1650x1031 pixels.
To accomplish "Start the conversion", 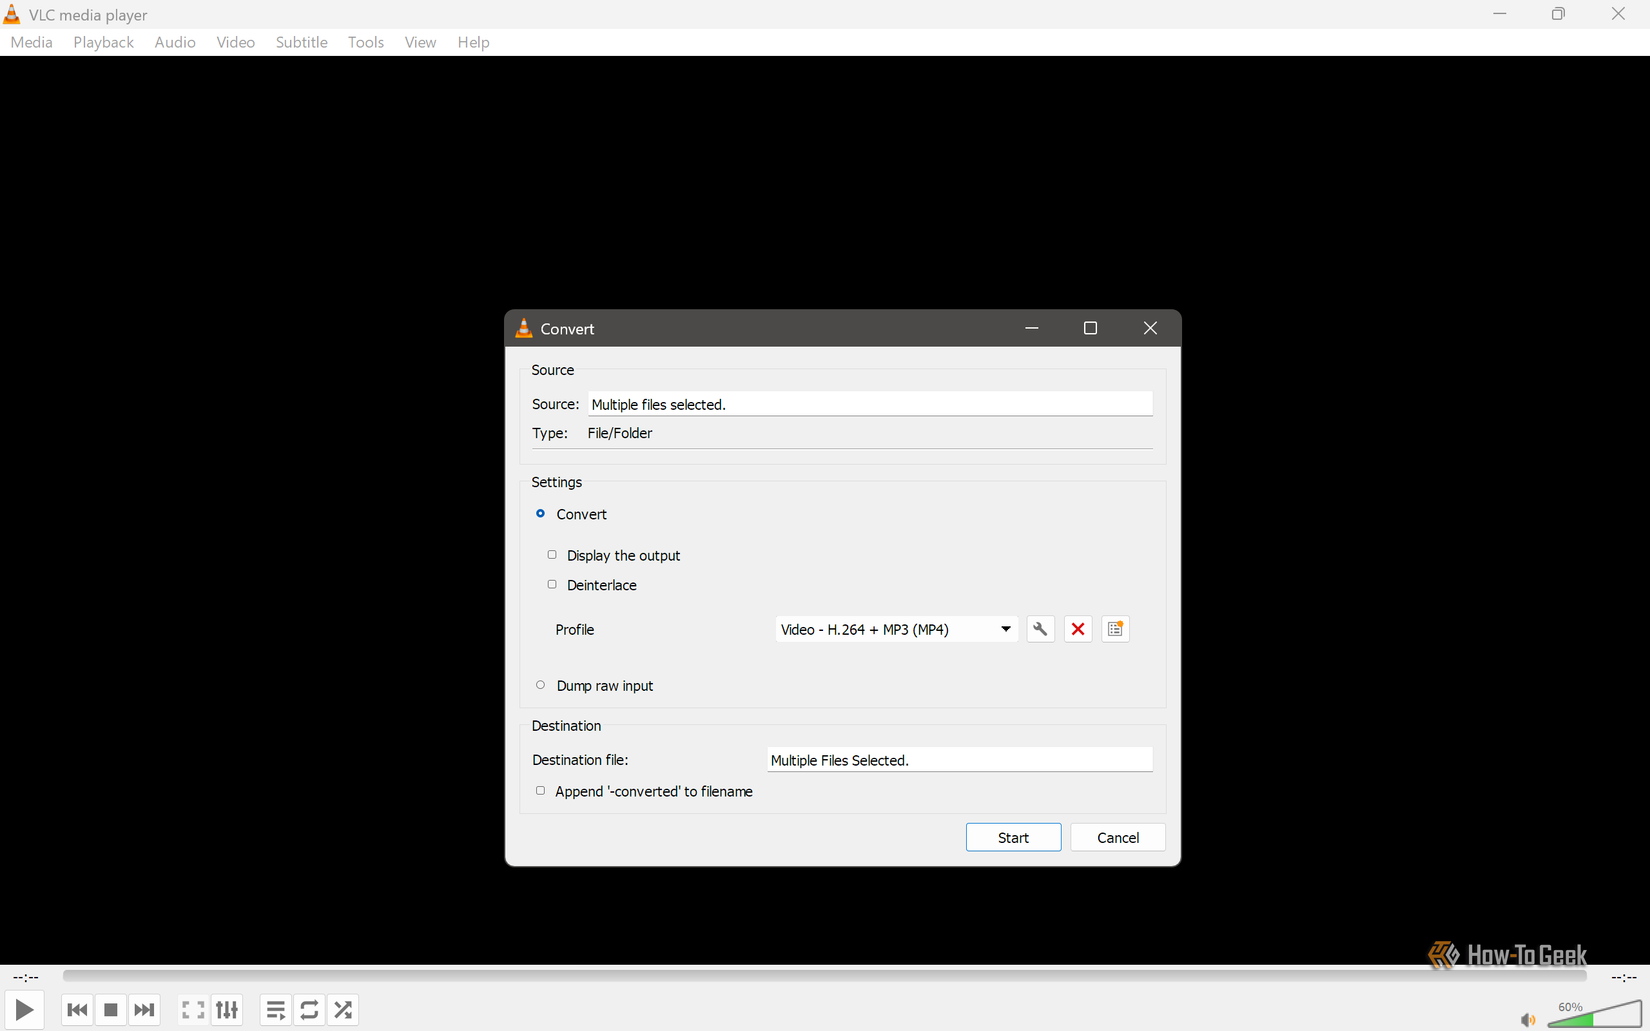I will [1013, 837].
